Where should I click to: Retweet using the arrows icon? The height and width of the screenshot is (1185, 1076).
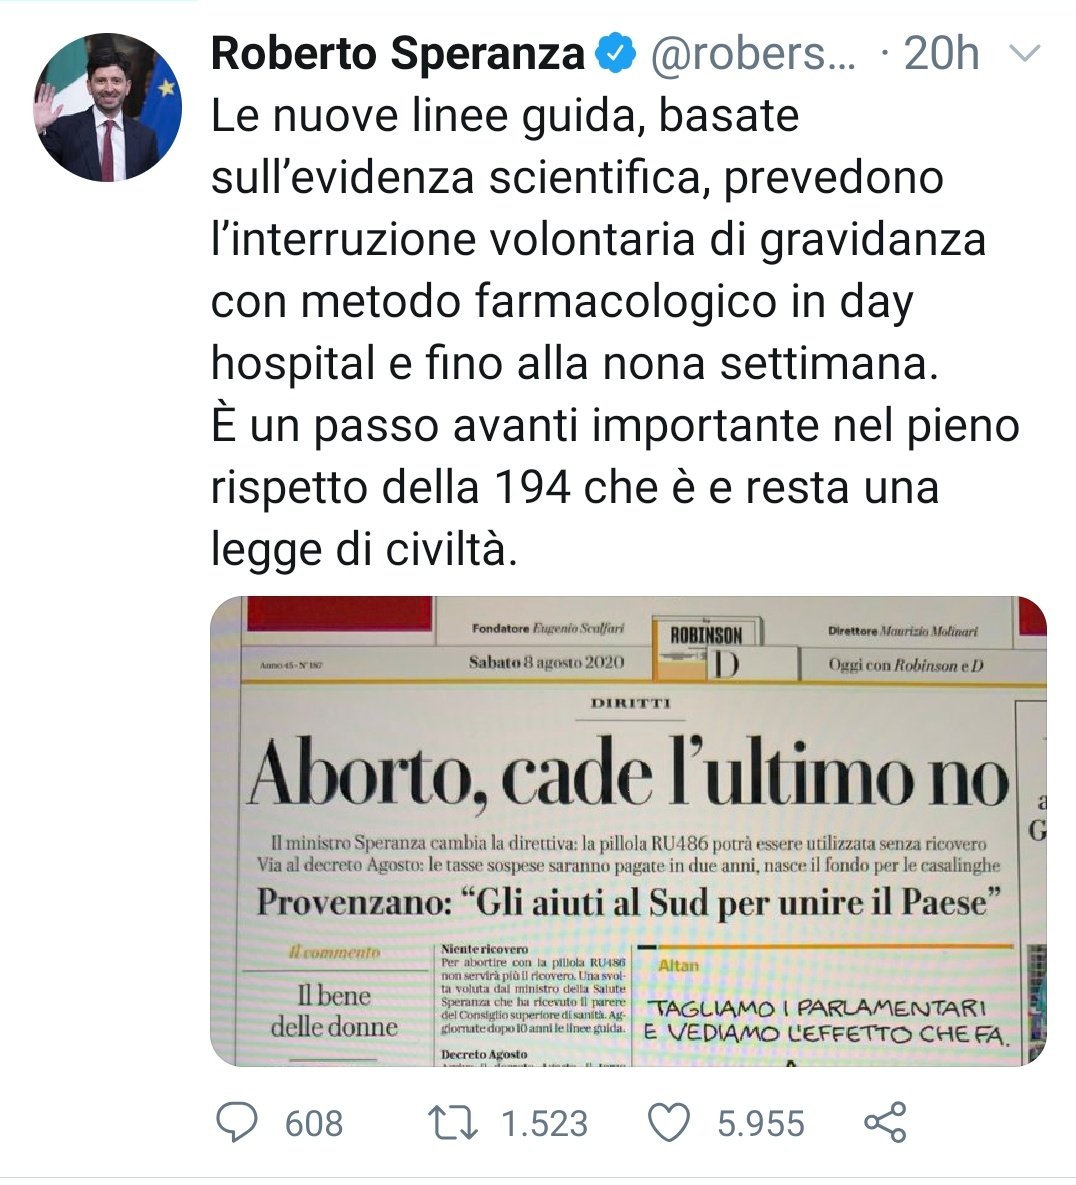click(452, 1122)
